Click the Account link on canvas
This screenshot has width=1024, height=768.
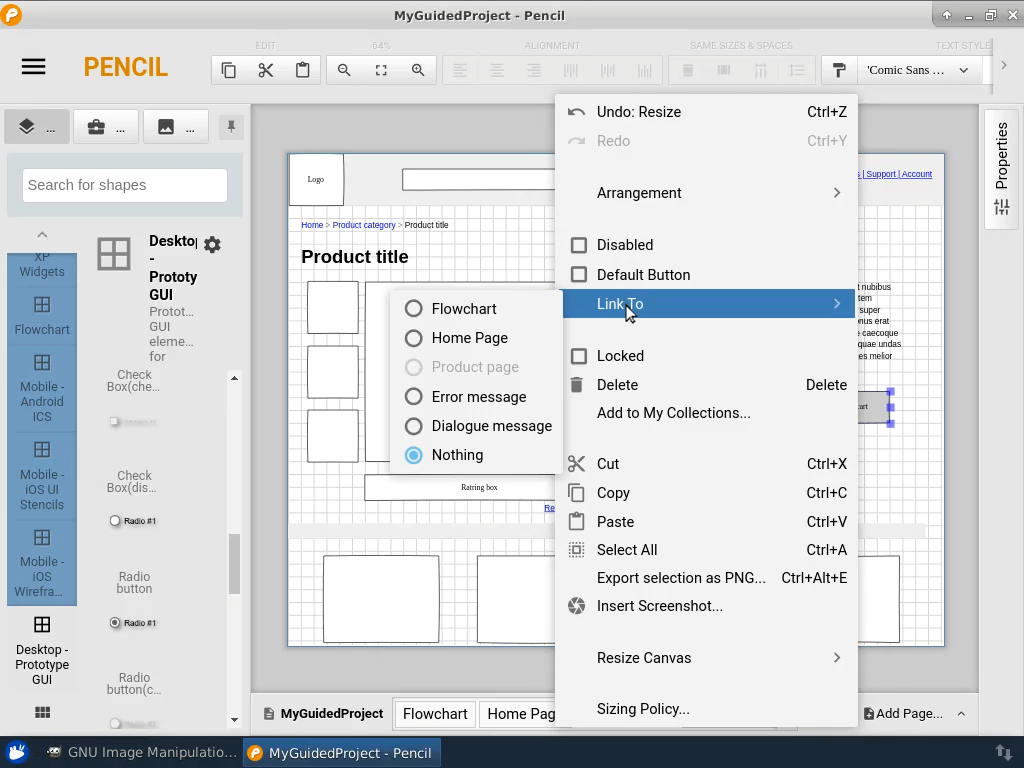click(x=917, y=174)
